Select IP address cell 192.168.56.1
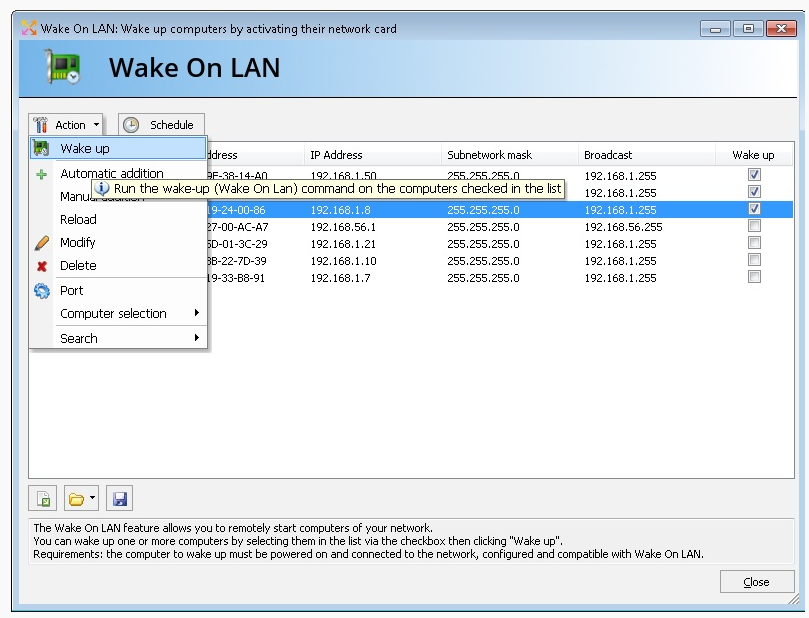Screen dimensions: 809x618 (344, 227)
